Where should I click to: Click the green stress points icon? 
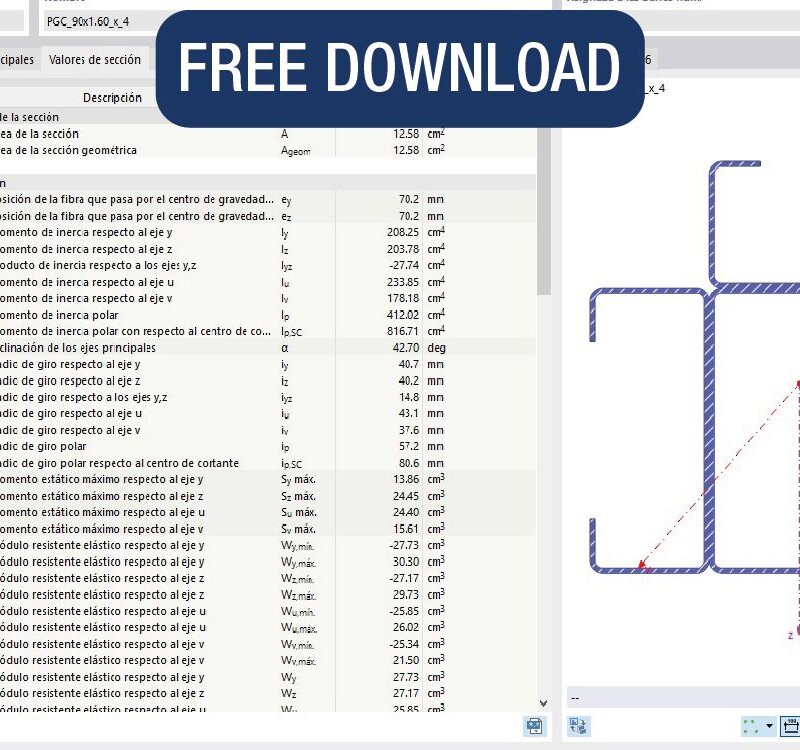751,726
